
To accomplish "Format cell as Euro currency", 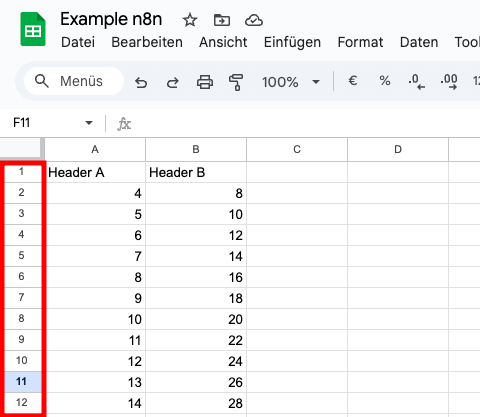I will (x=353, y=81).
